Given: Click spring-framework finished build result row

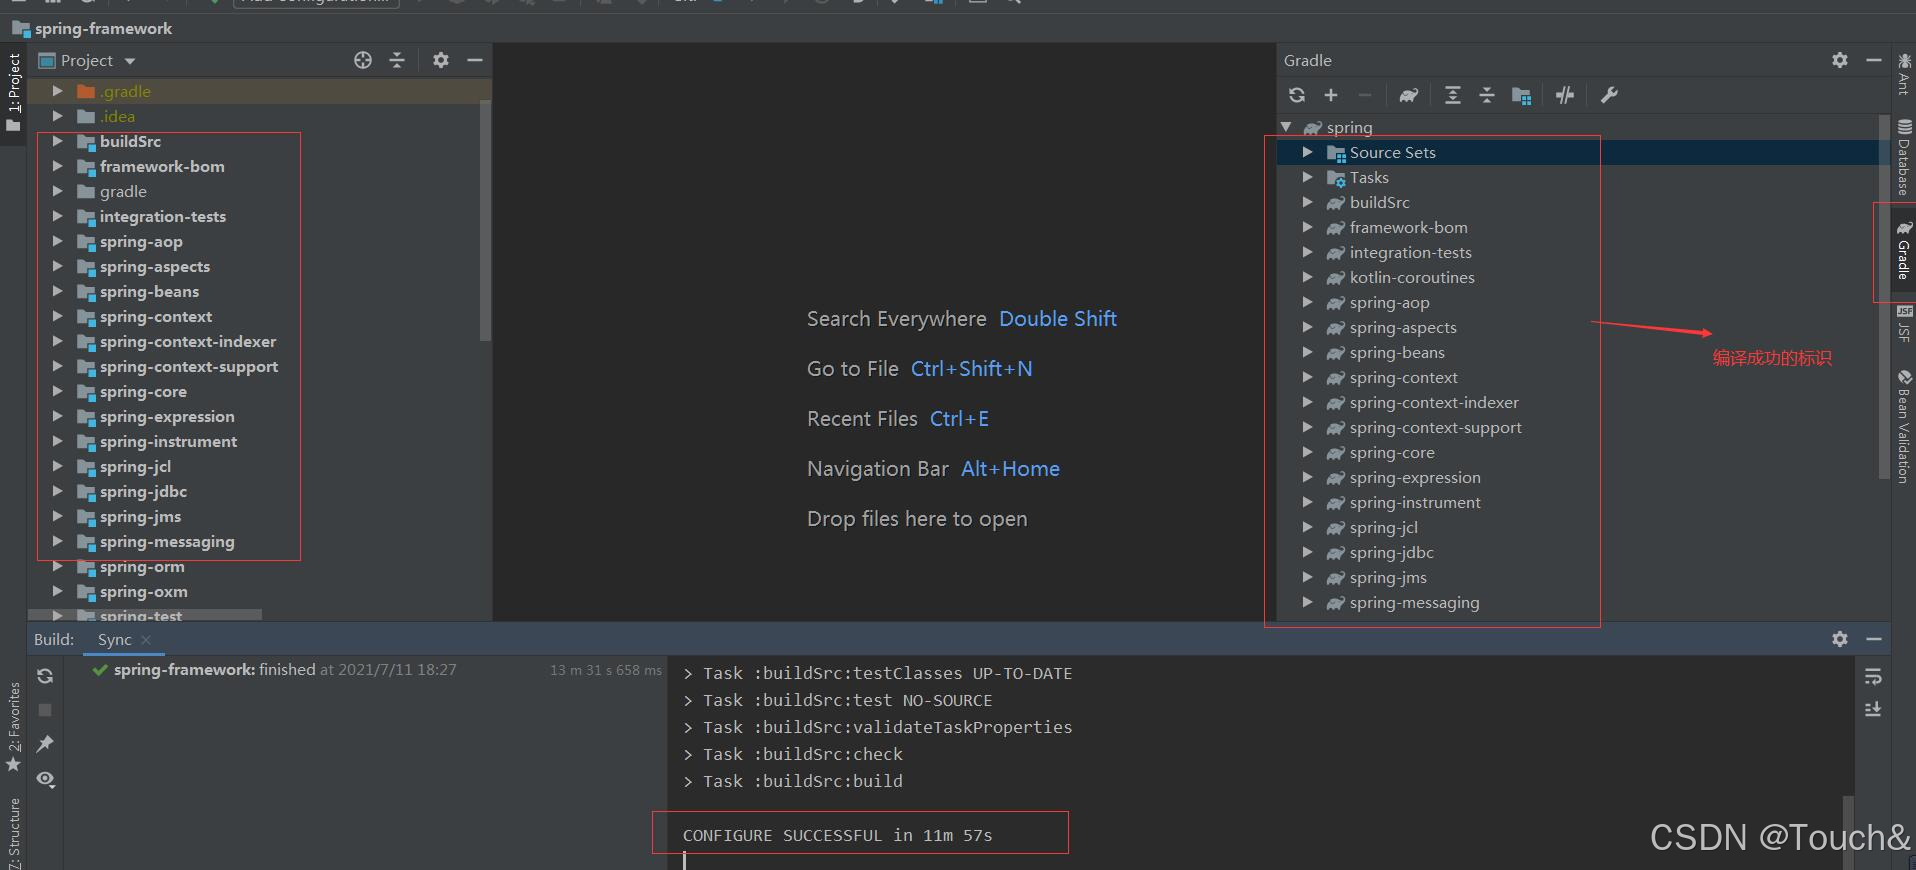Looking at the screenshot, I should (x=376, y=670).
